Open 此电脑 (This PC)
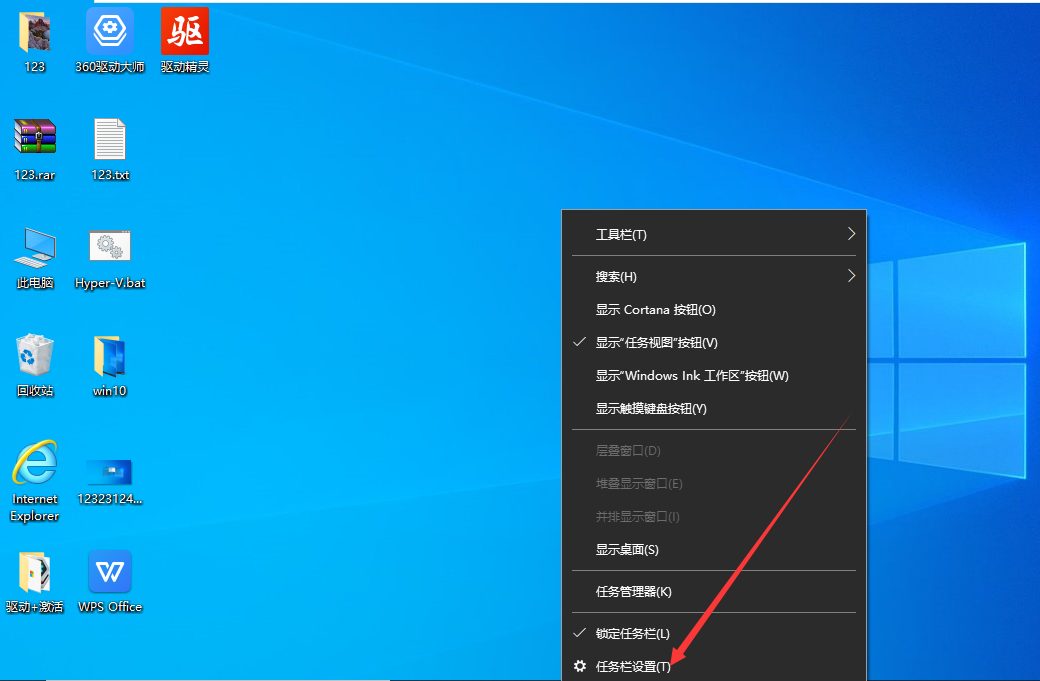 click(35, 246)
